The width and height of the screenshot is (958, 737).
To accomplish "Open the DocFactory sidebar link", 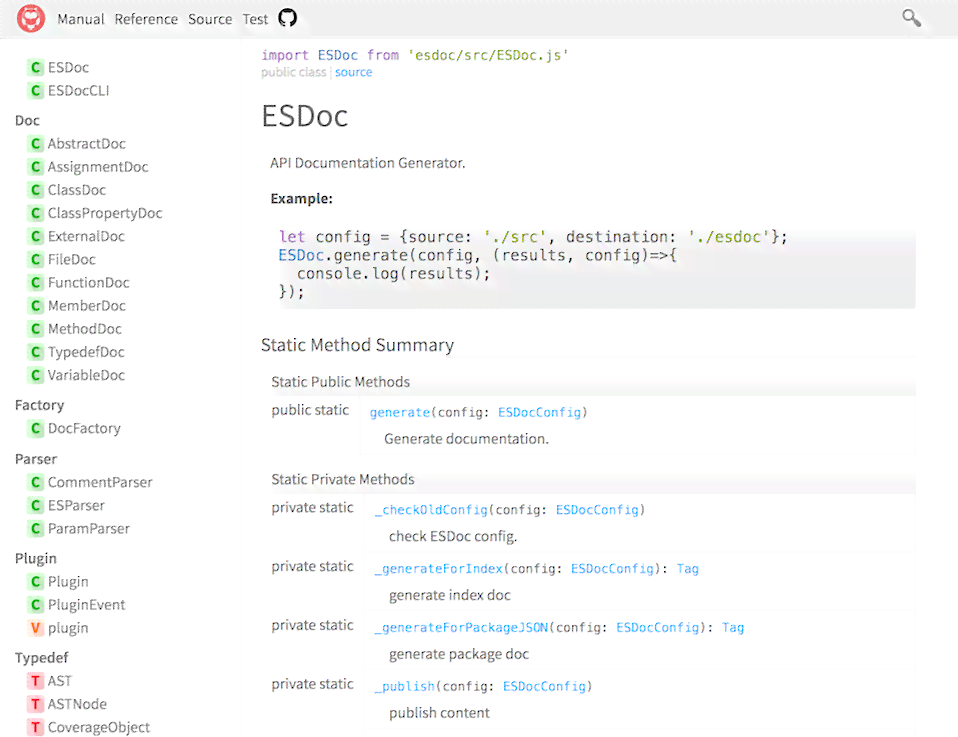I will click(x=84, y=428).
